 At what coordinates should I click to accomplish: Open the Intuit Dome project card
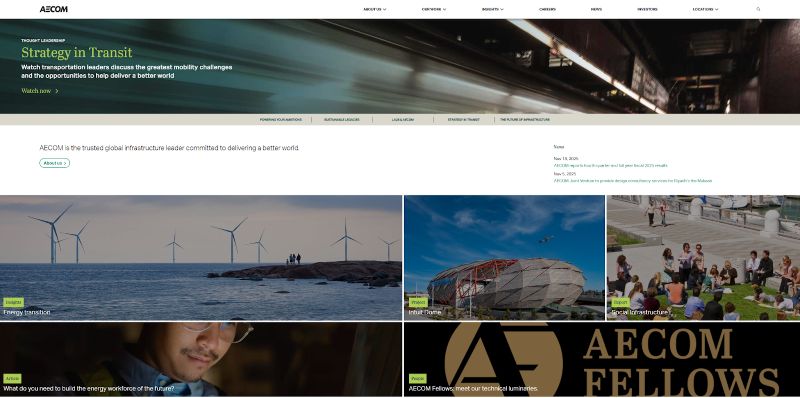point(504,258)
